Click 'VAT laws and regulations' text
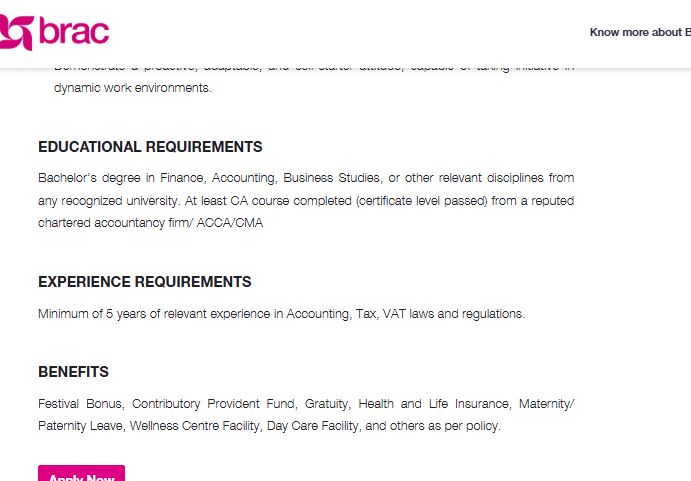 coord(453,314)
